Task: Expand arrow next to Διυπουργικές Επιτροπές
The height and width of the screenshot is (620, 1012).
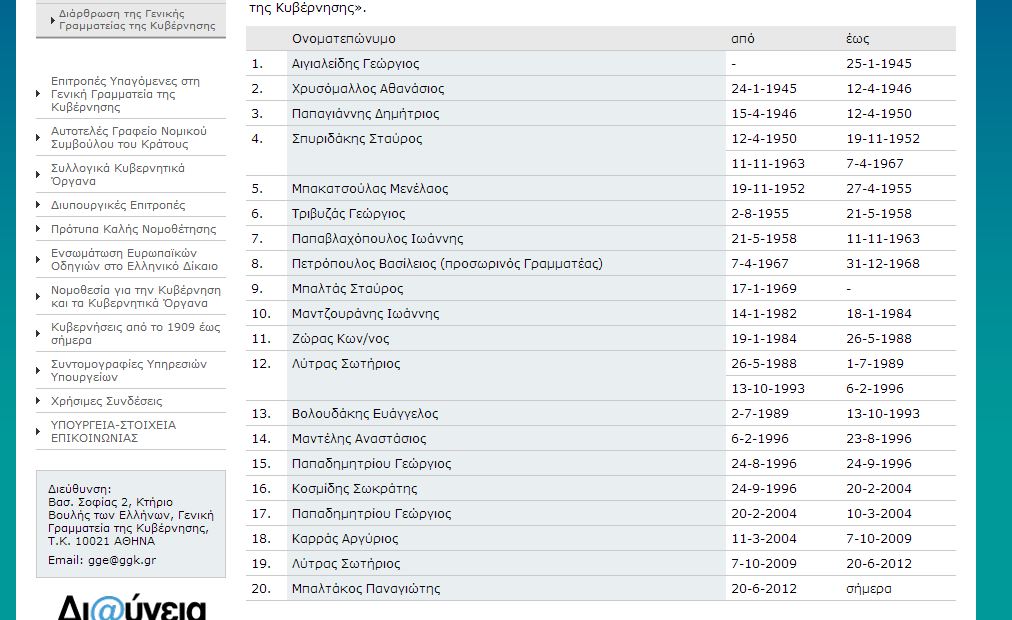Action: (40, 206)
